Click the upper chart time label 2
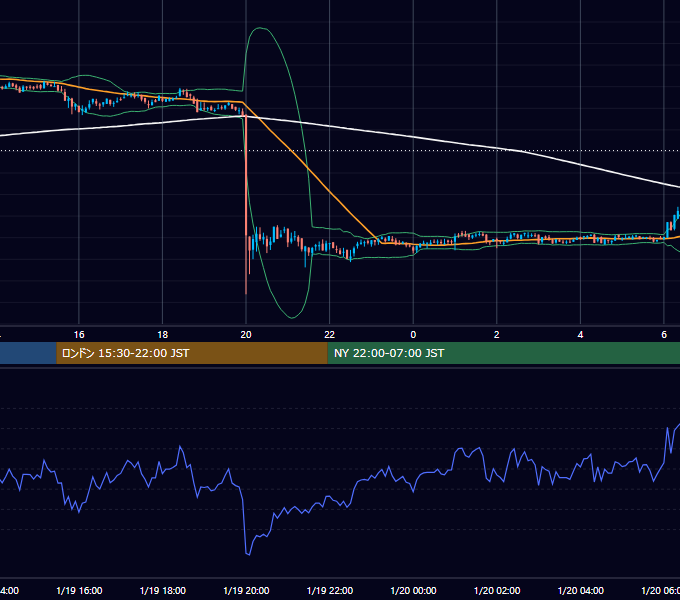The height and width of the screenshot is (600, 680). [x=497, y=335]
